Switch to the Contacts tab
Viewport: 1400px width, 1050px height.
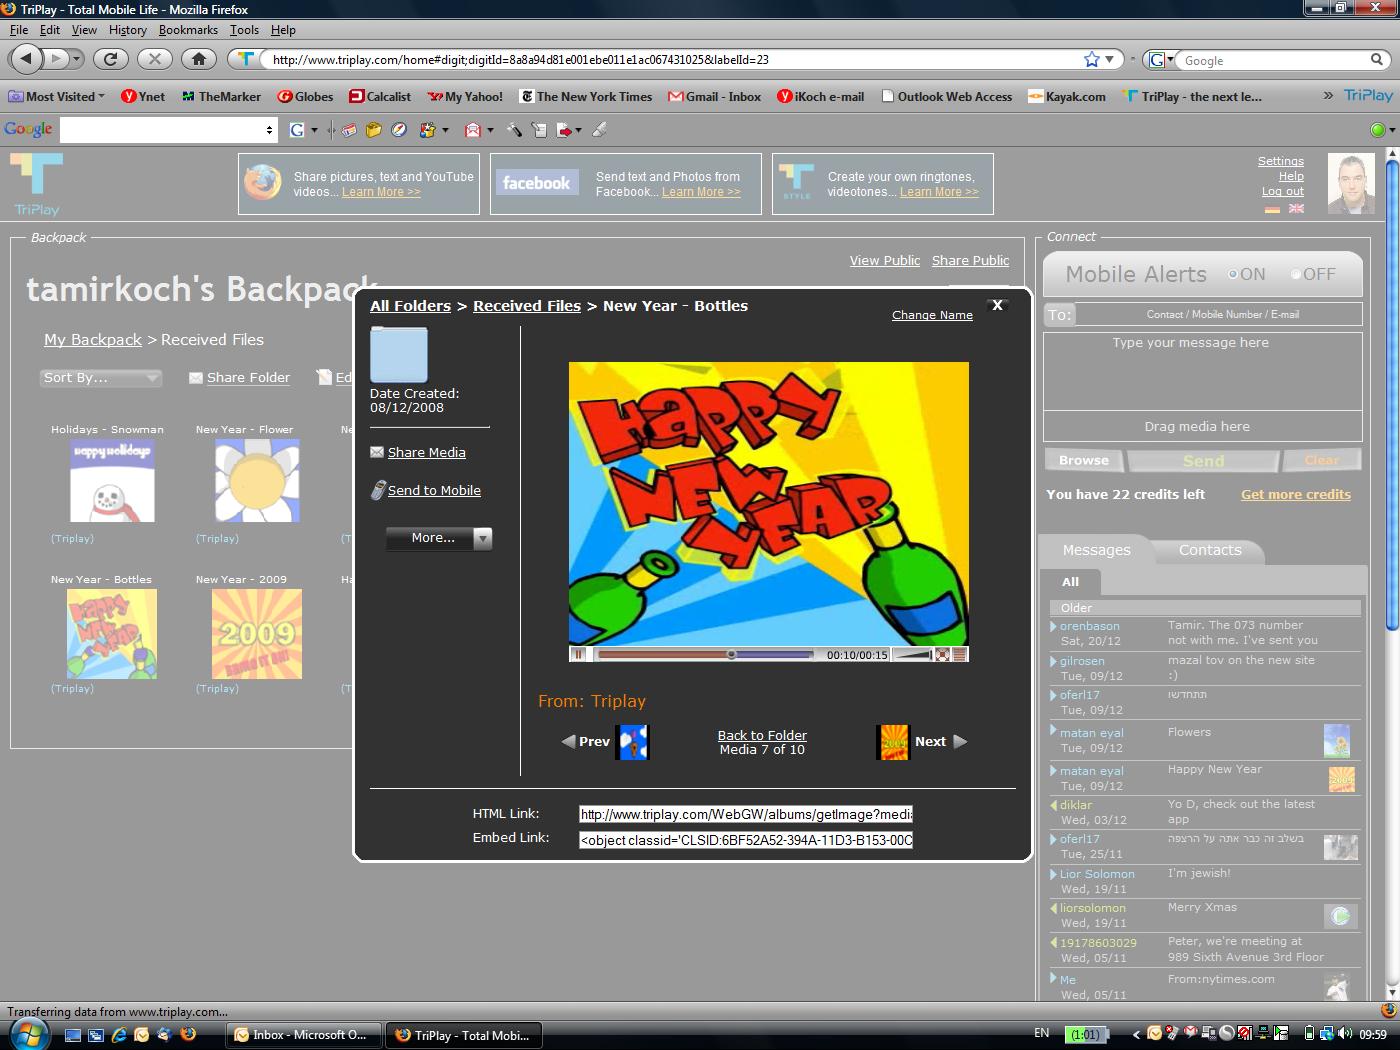tap(1210, 550)
